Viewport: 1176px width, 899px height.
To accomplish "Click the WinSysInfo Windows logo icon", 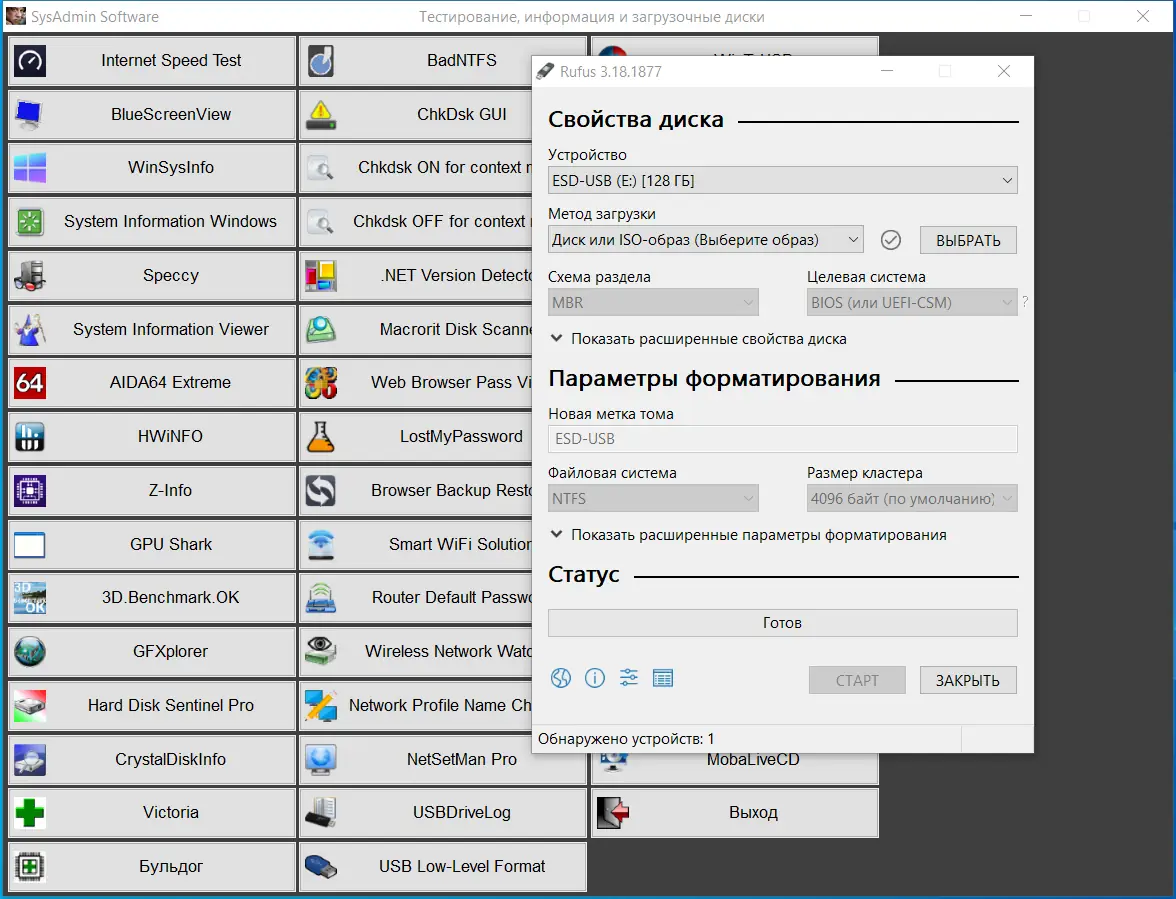I will (30, 168).
